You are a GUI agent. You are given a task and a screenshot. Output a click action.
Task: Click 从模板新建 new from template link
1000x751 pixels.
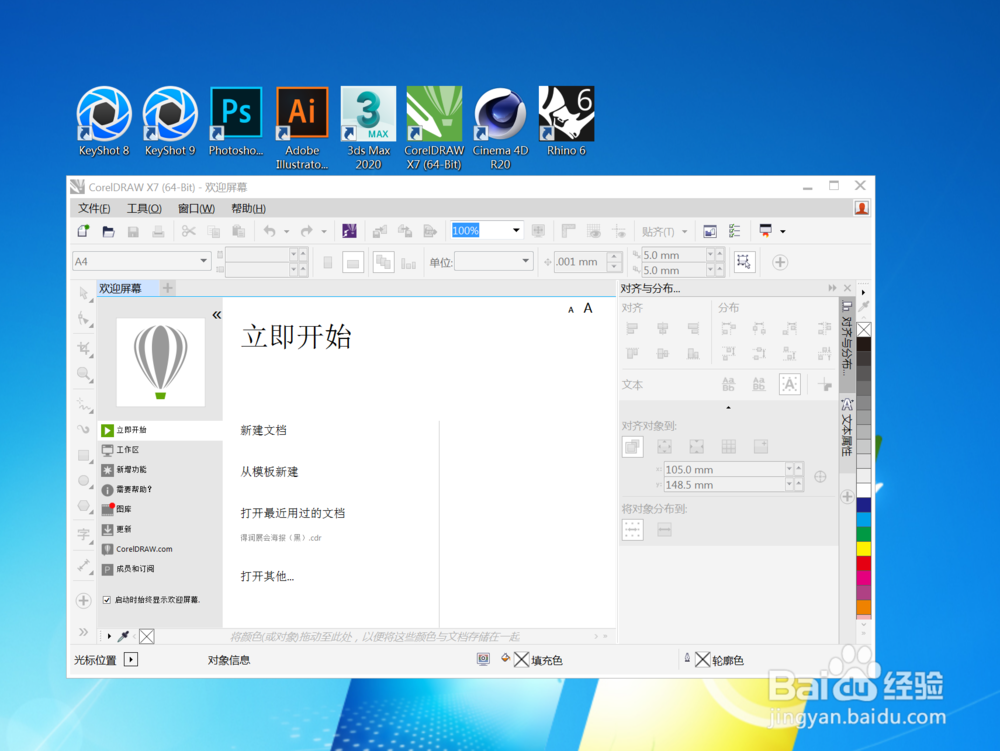click(269, 472)
